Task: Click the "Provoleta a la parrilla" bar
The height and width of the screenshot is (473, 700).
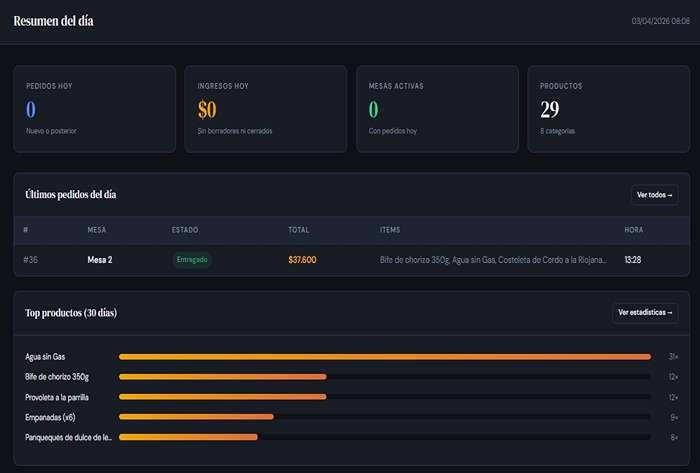Action: [223, 397]
